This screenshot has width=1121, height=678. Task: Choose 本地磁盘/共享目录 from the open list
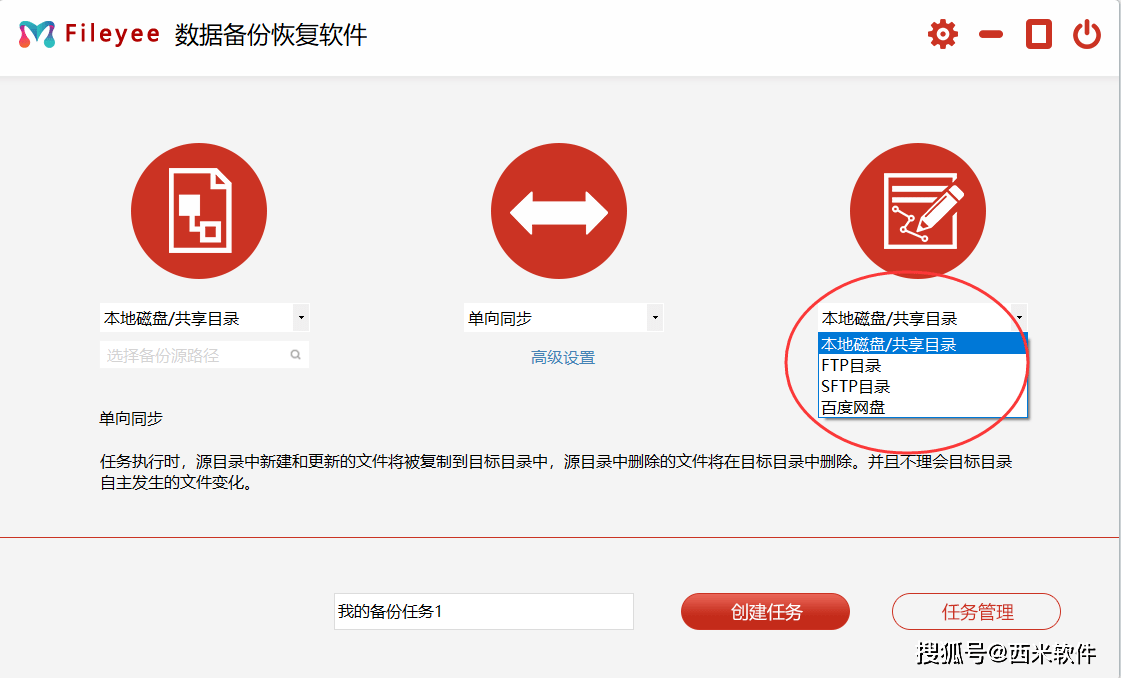click(x=922, y=344)
